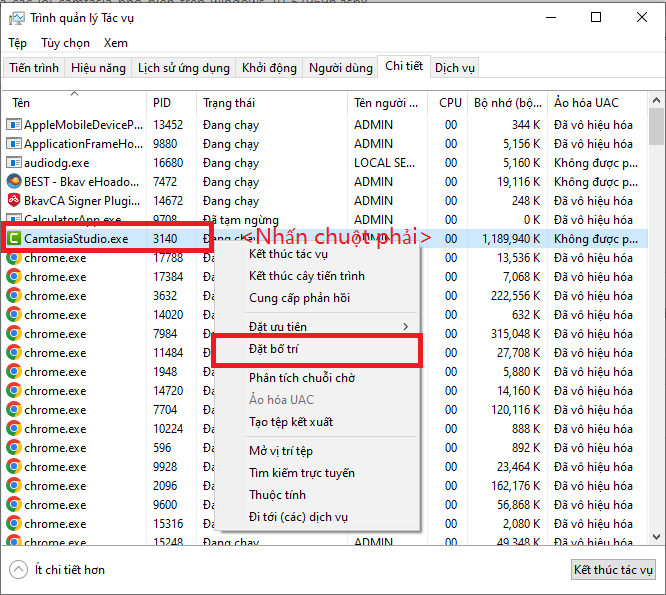Choose Tìm kiếm trực tuyến
This screenshot has height=595, width=666.
(318, 473)
